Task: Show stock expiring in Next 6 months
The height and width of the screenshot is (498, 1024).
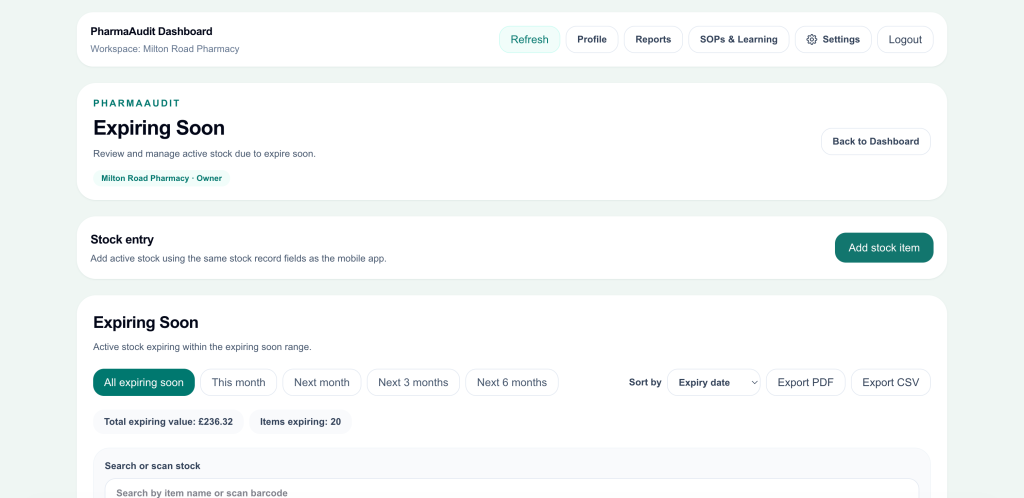Action: pyautogui.click(x=512, y=382)
